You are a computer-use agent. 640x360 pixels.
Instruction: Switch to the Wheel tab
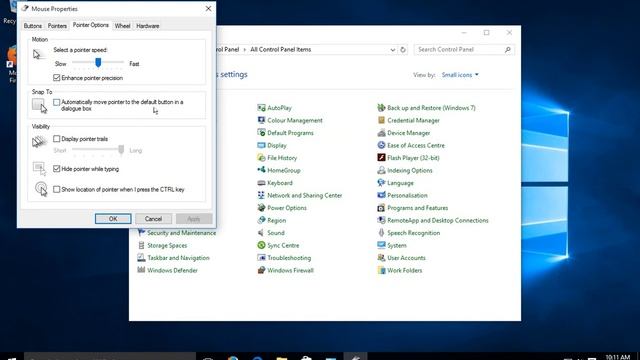(x=122, y=26)
